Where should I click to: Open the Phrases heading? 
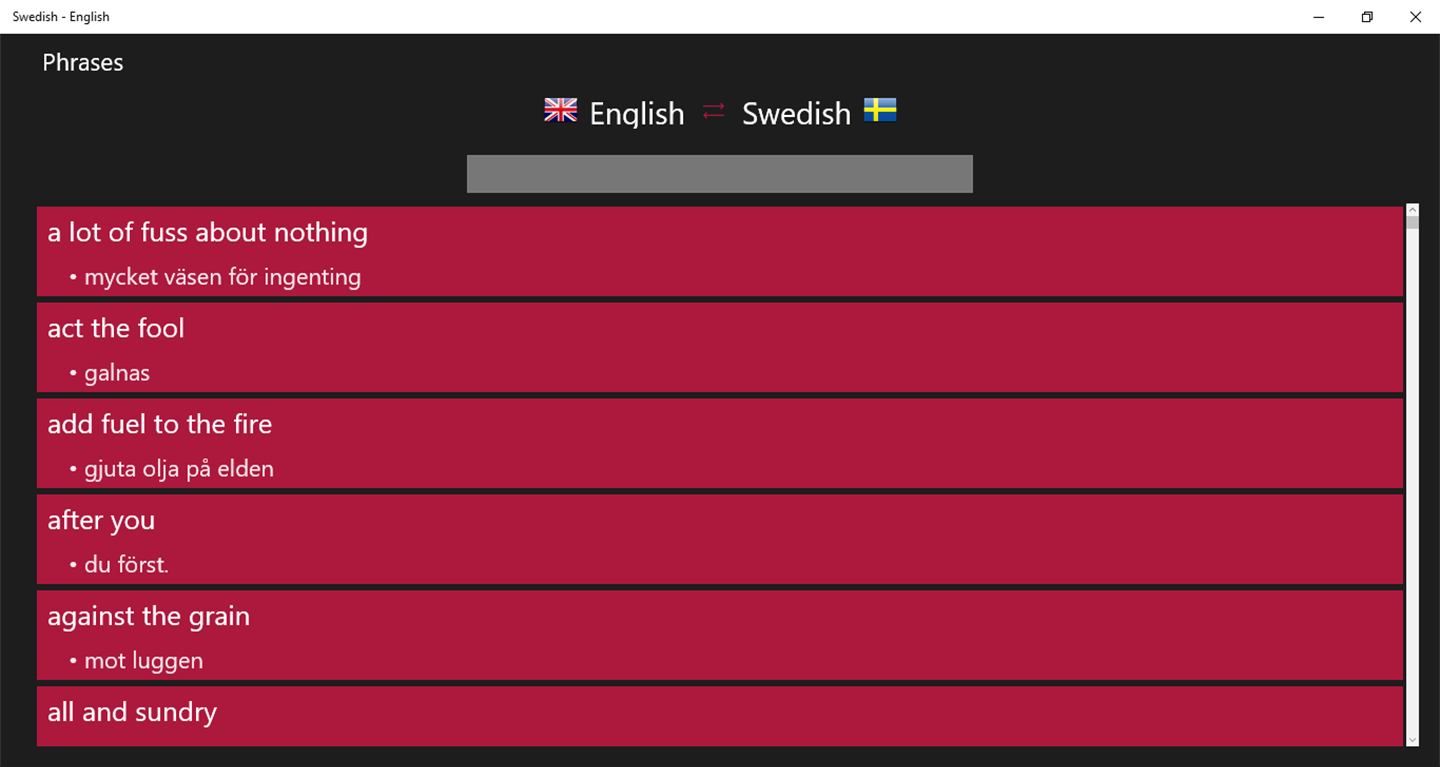point(83,62)
